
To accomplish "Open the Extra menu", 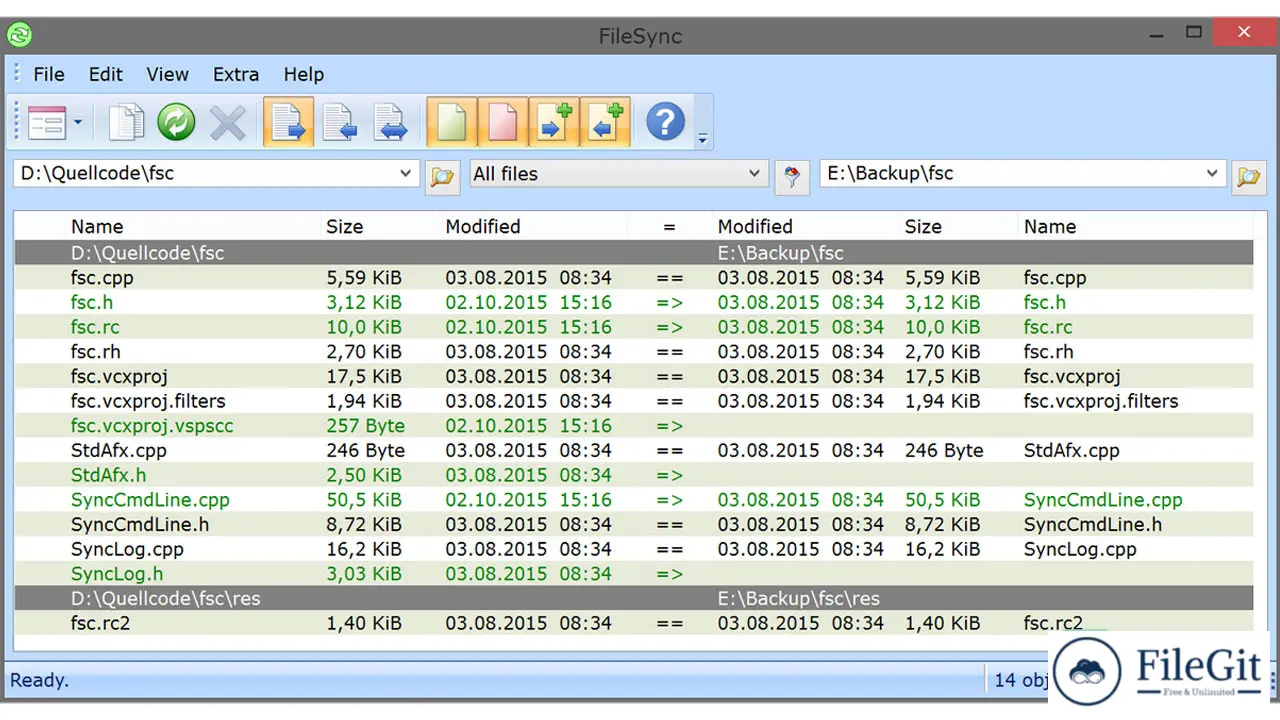I will pos(236,74).
